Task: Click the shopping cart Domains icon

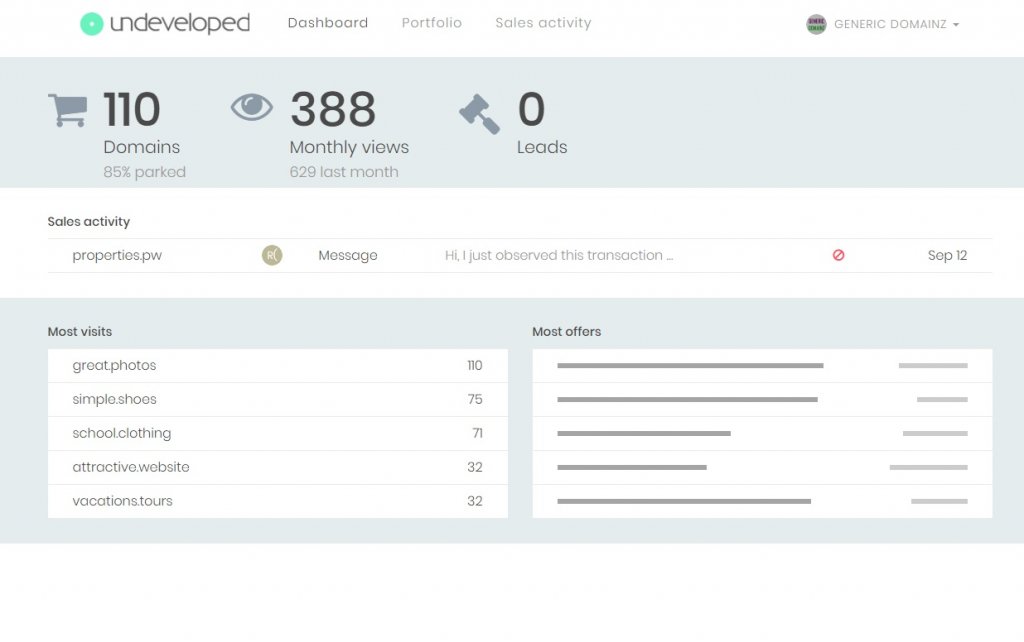Action: tap(67, 110)
